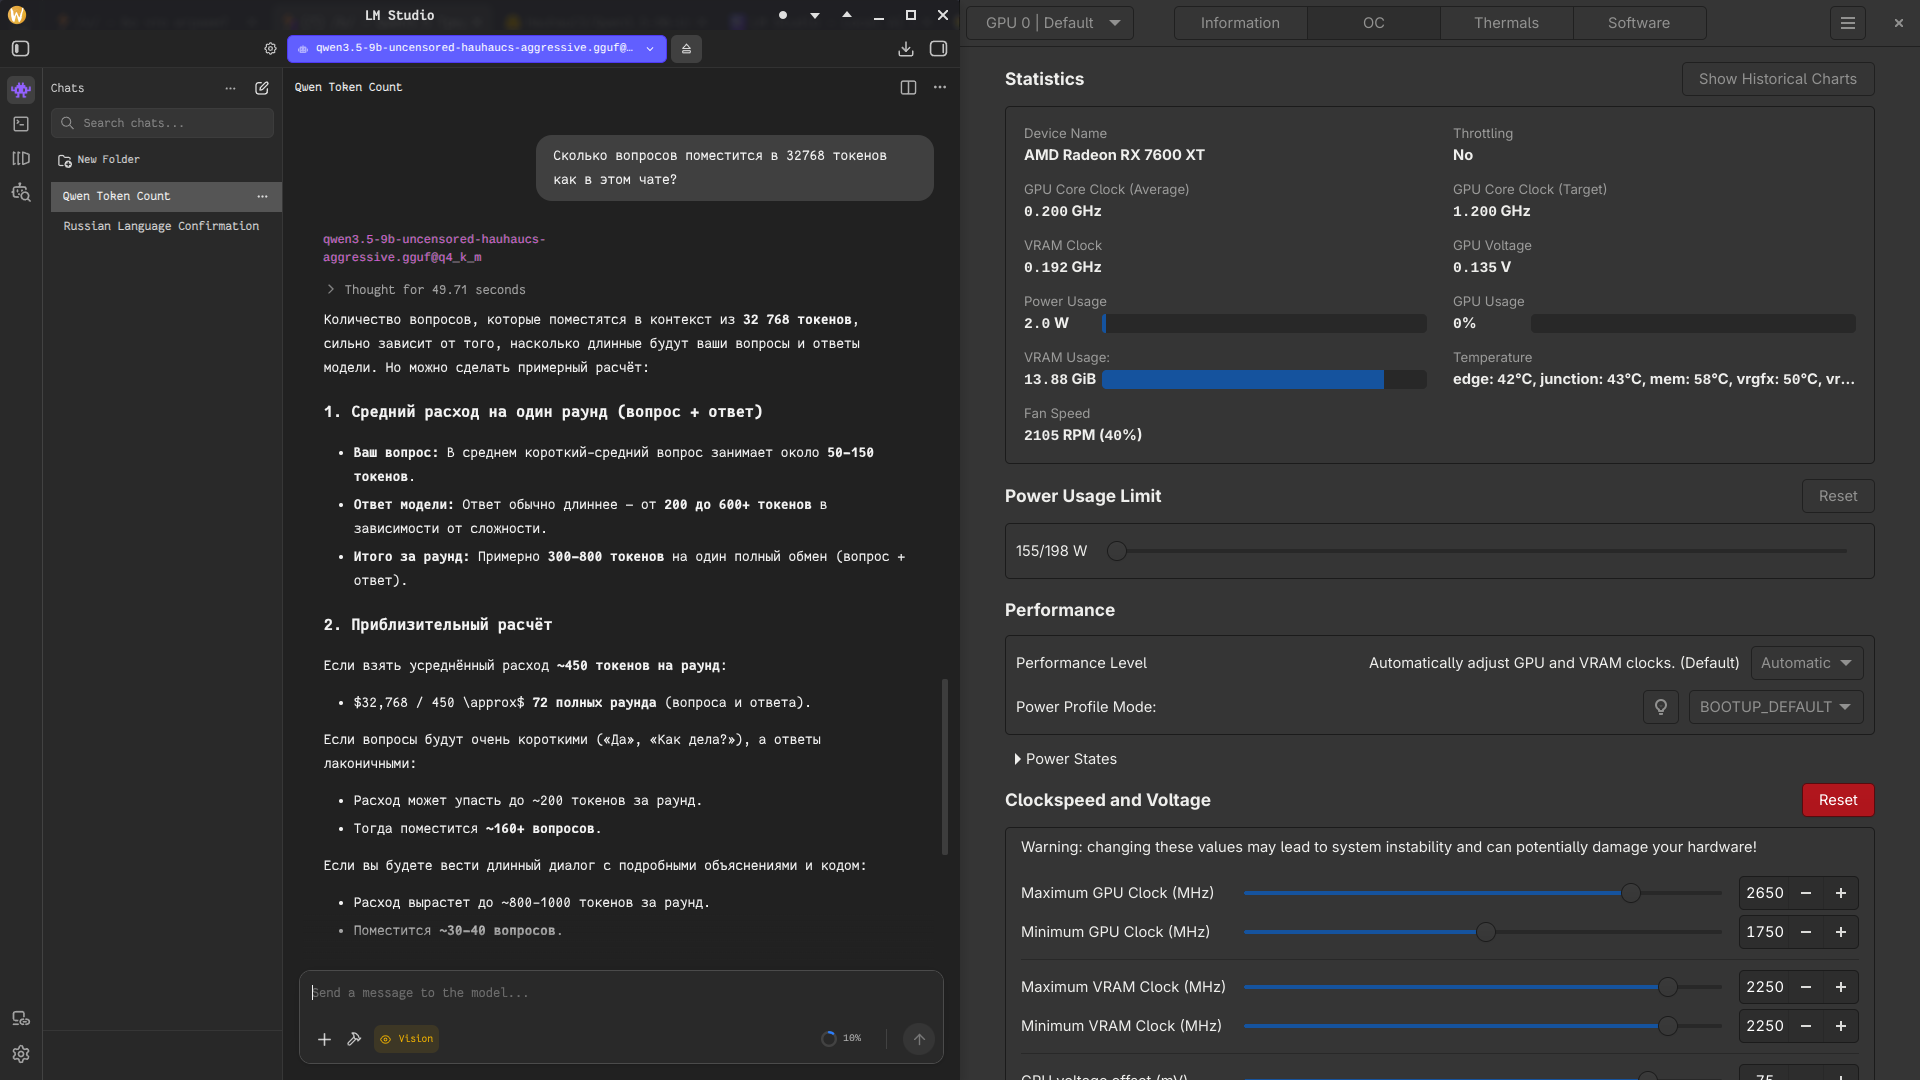
Task: Click the Maximum GPU Clock slider handle
Action: click(1631, 893)
